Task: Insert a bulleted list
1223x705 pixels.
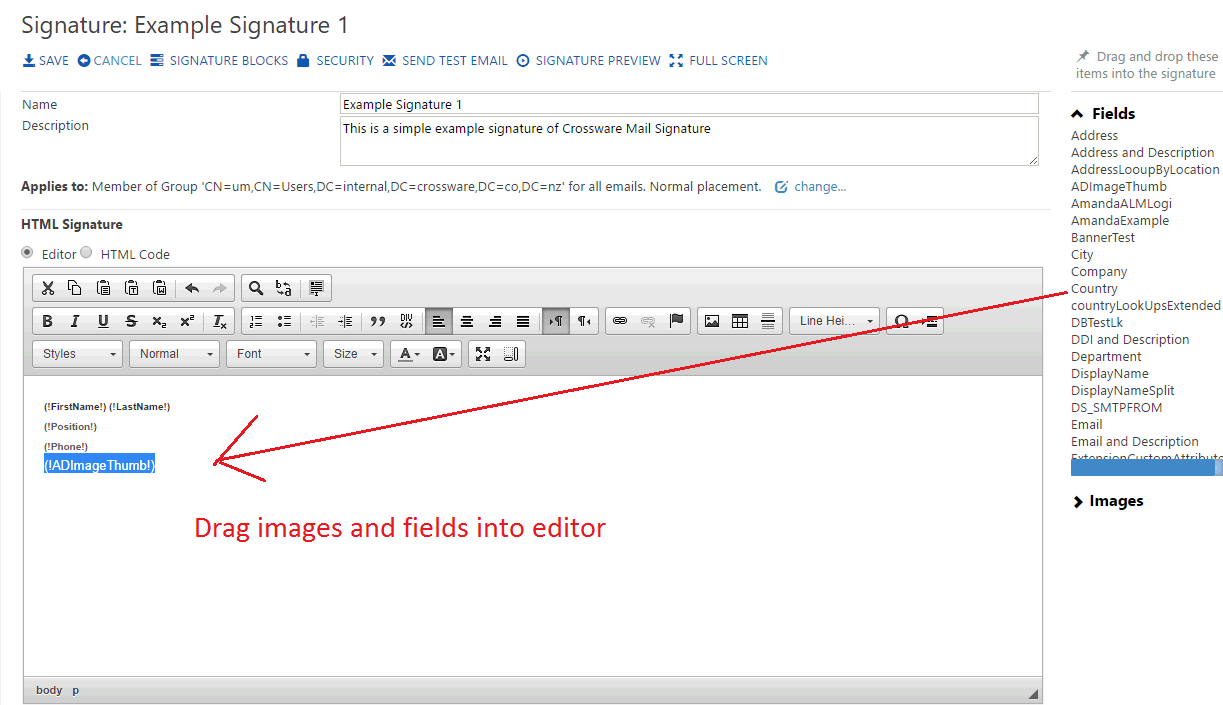Action: [x=284, y=321]
